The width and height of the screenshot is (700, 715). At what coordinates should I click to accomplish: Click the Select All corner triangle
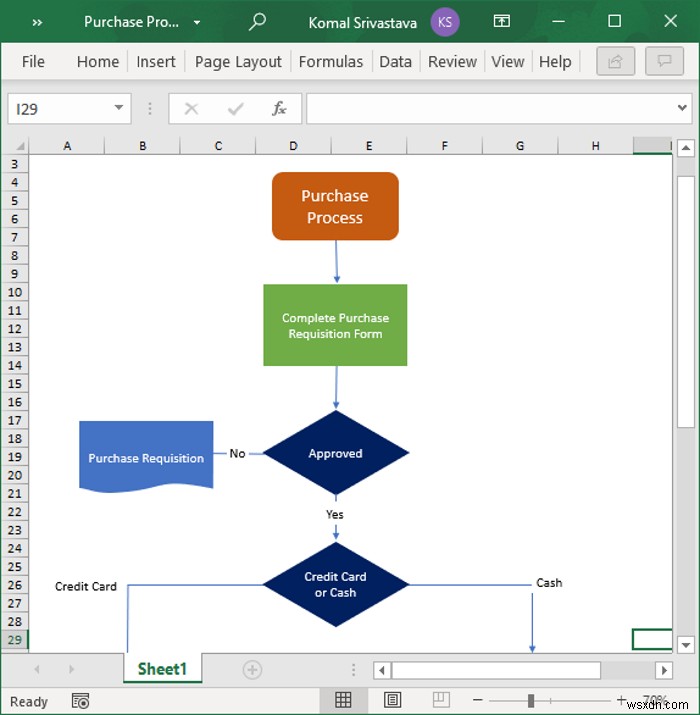pyautogui.click(x=20, y=146)
